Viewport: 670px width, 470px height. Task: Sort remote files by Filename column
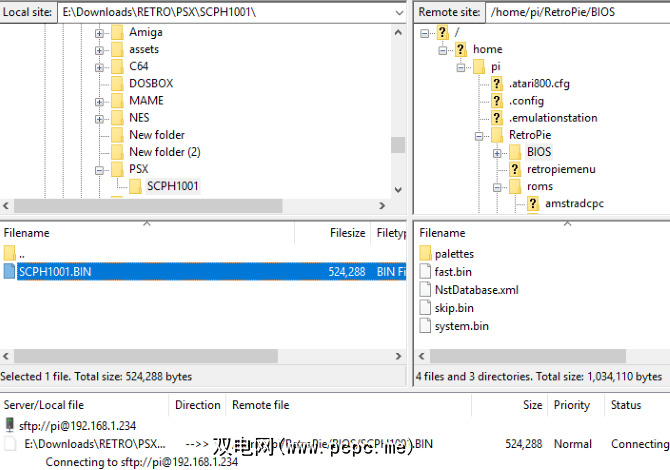[x=543, y=233]
